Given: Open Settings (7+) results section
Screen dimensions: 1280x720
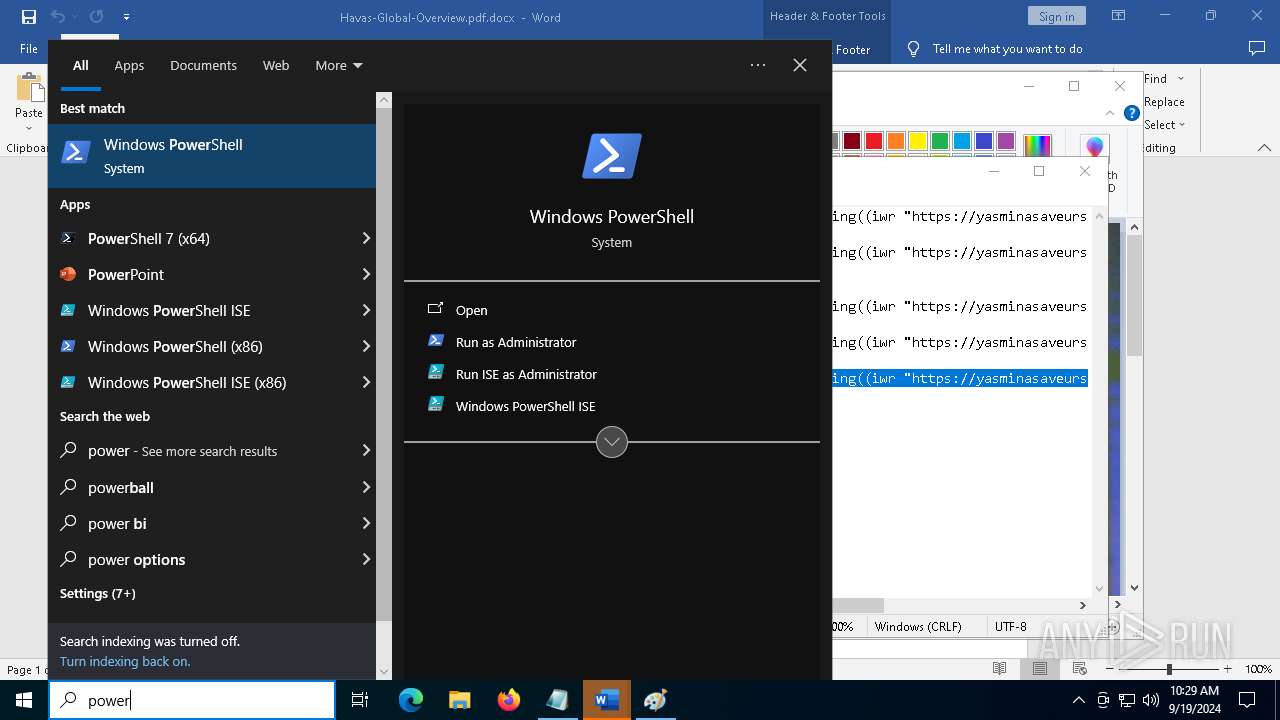Looking at the screenshot, I should click(x=97, y=593).
